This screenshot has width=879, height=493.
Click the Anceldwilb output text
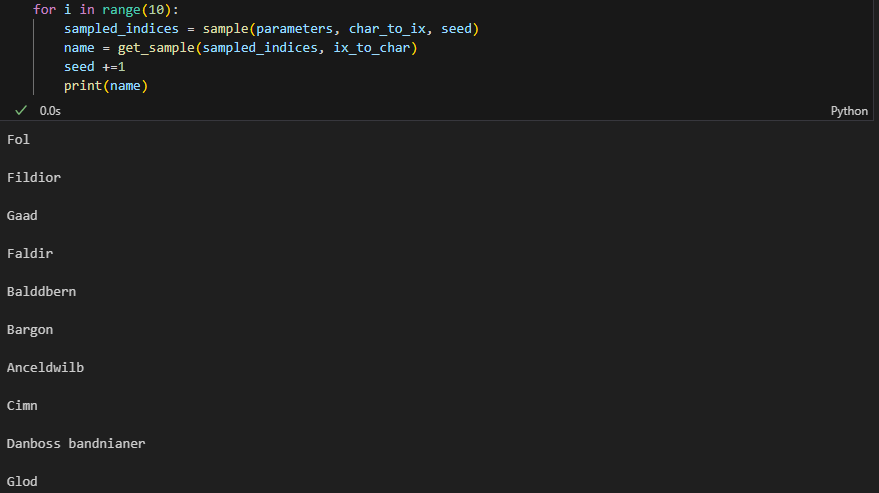pos(45,368)
